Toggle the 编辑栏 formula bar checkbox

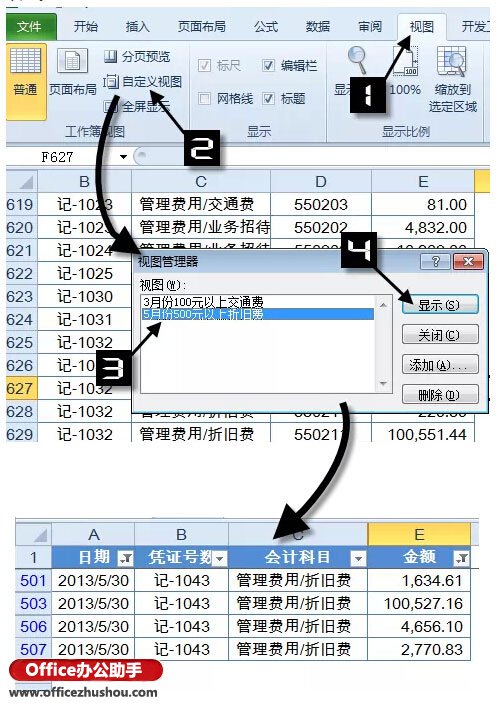point(268,66)
